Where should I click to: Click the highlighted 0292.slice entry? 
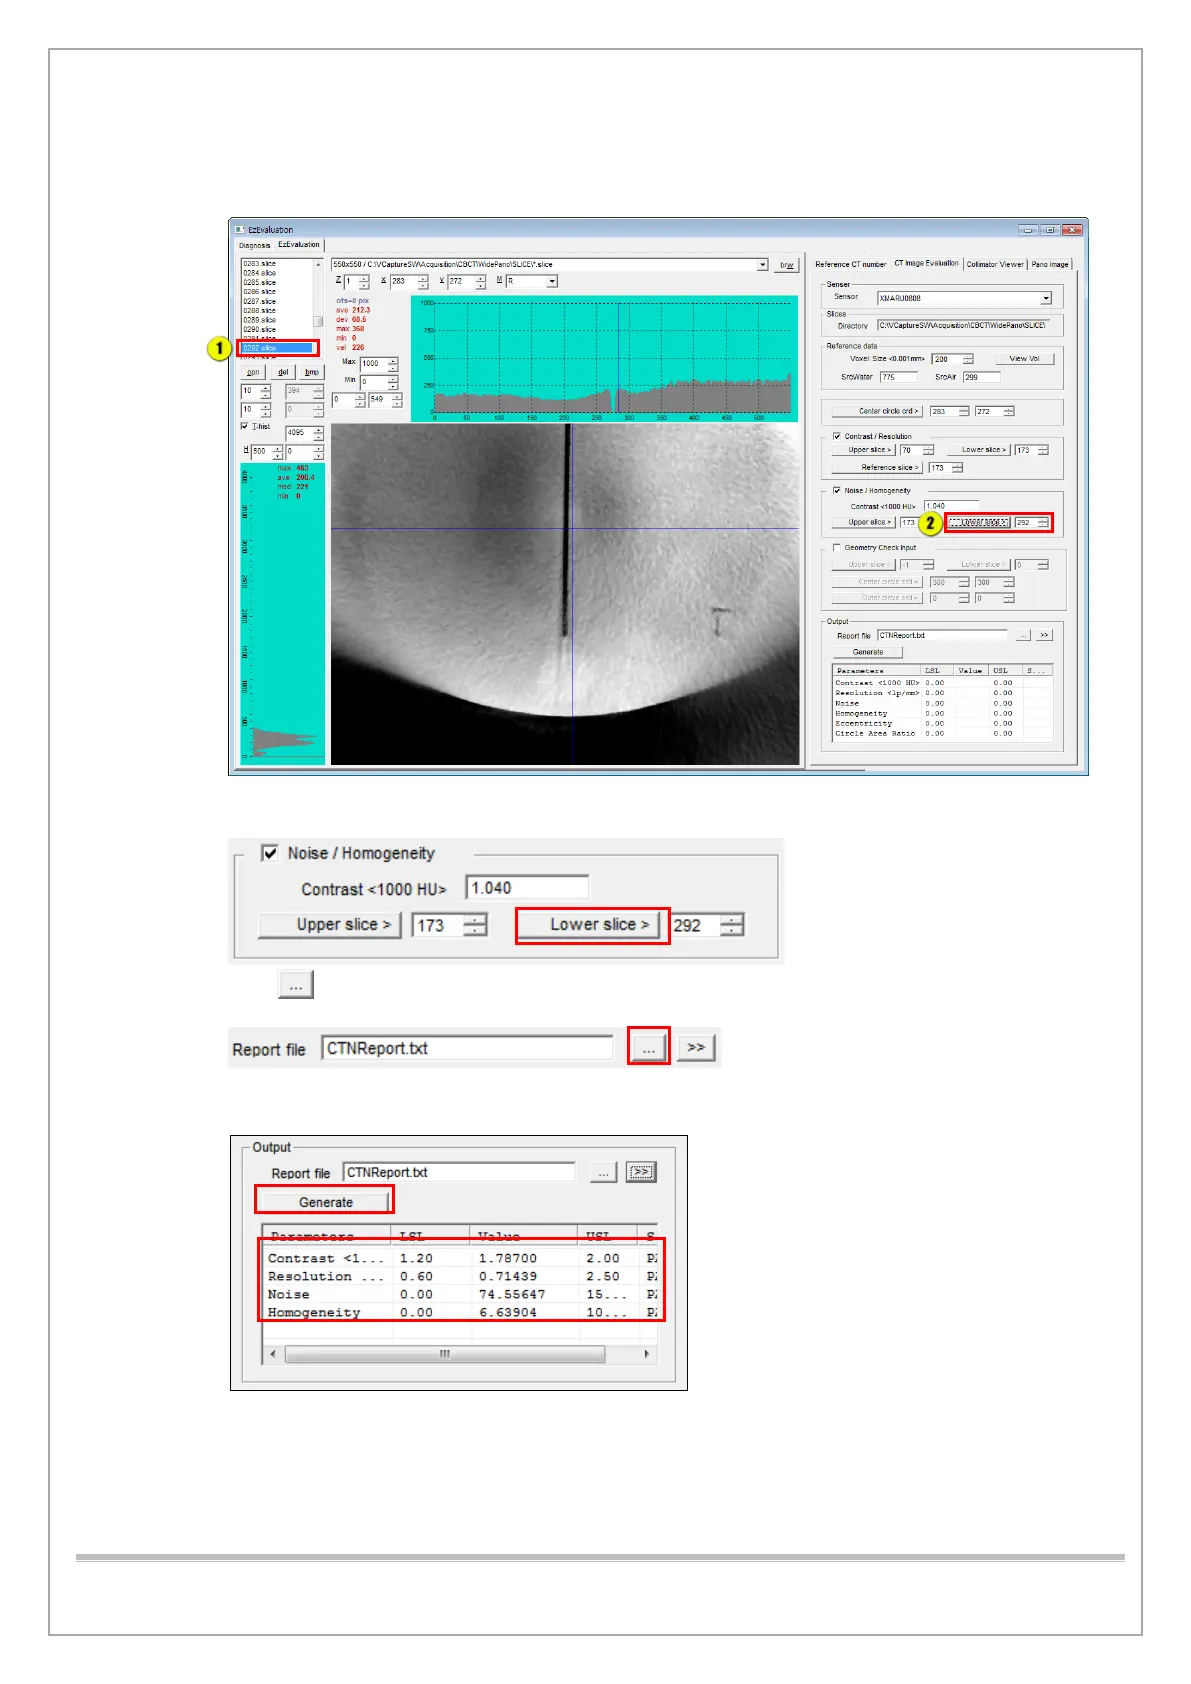pos(277,348)
